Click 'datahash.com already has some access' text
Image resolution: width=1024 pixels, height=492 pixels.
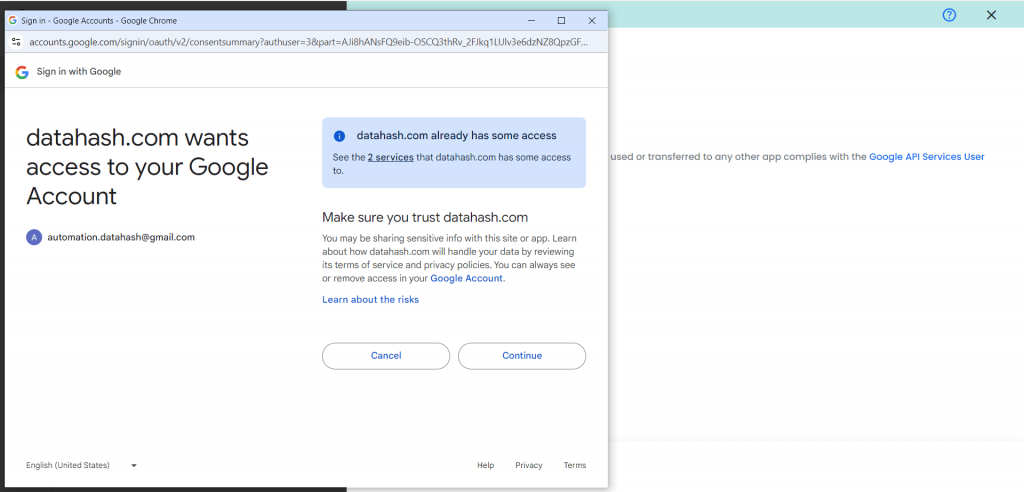pos(456,136)
